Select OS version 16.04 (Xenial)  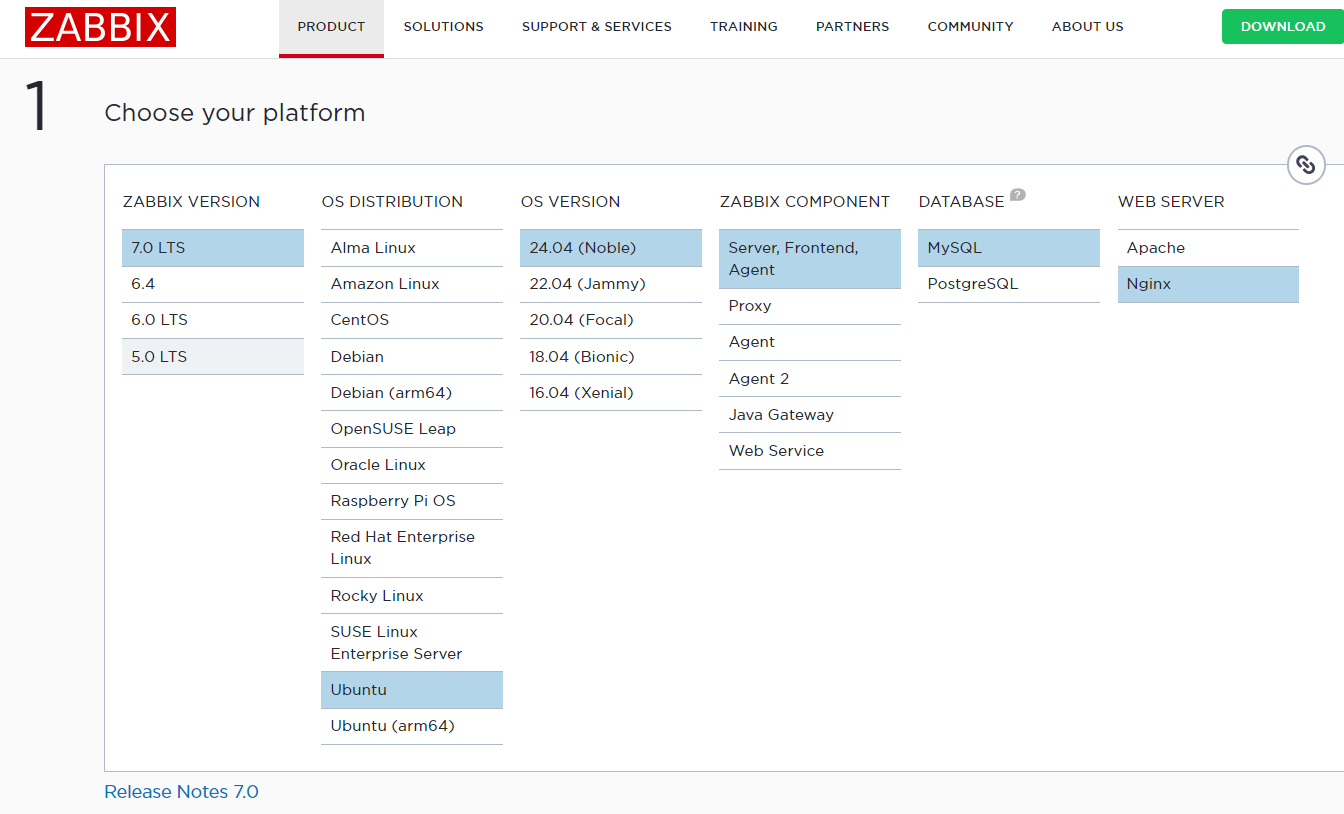pyautogui.click(x=611, y=393)
